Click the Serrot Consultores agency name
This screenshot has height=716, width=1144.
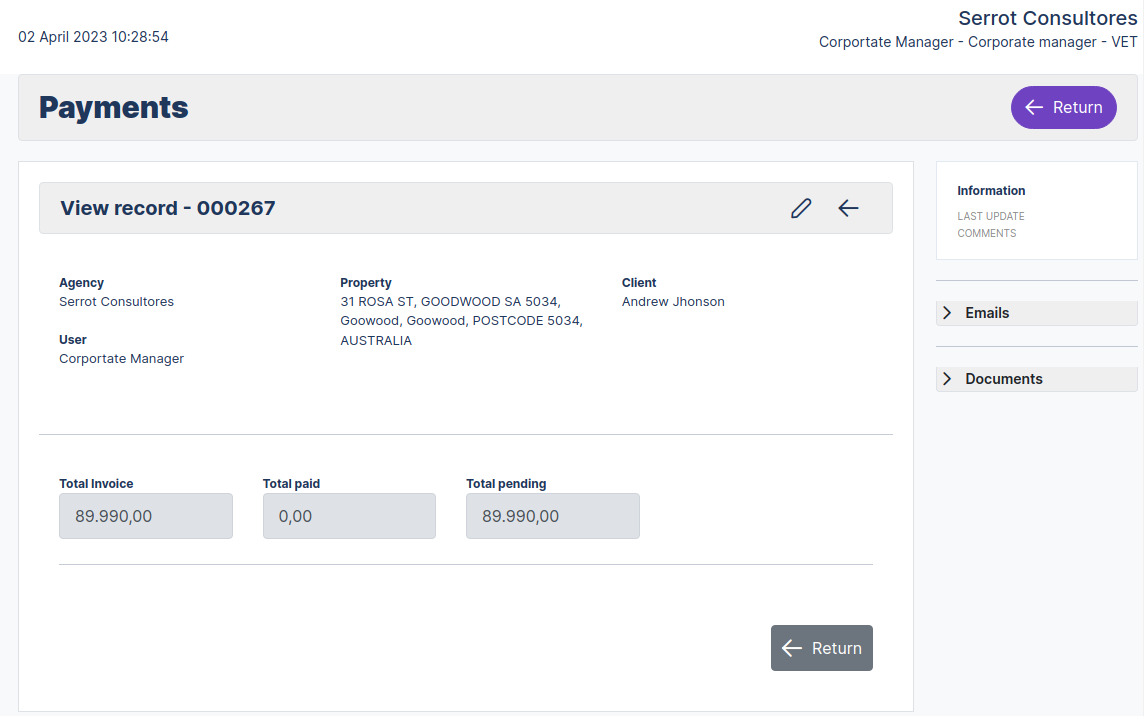[116, 301]
